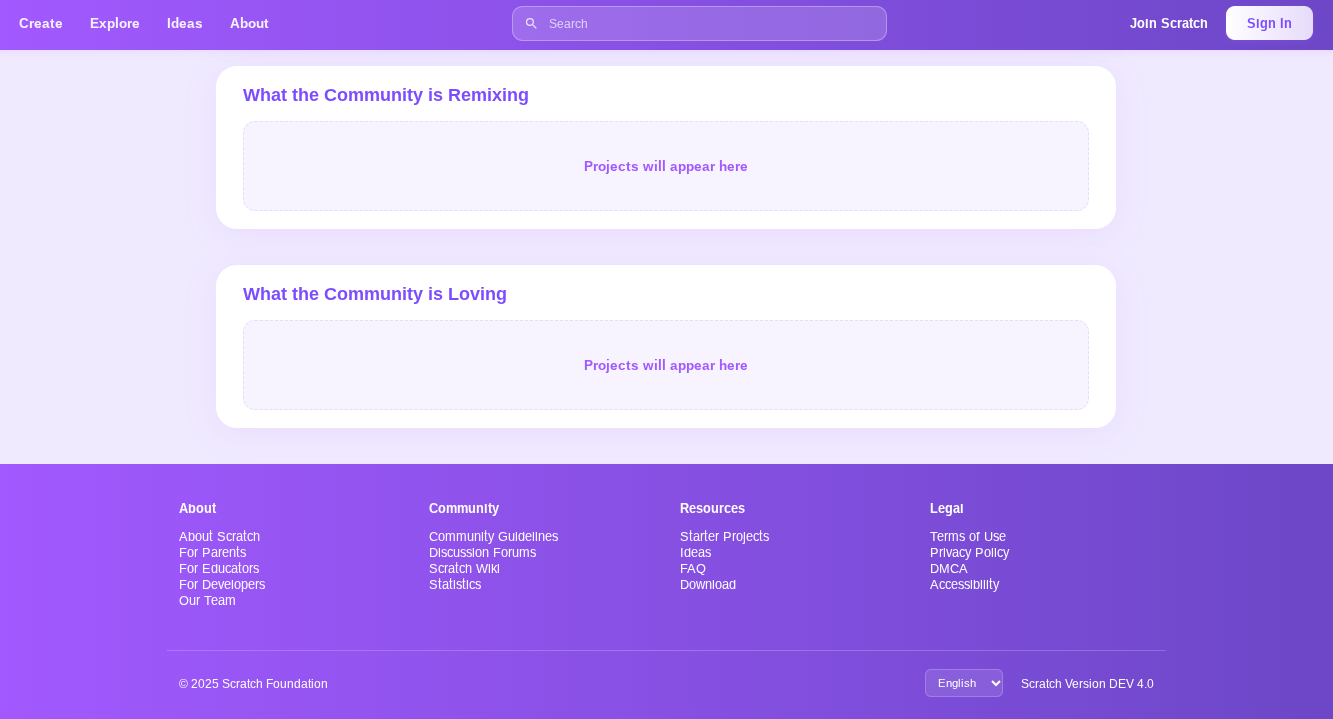Open For Parents footer link

tap(212, 552)
